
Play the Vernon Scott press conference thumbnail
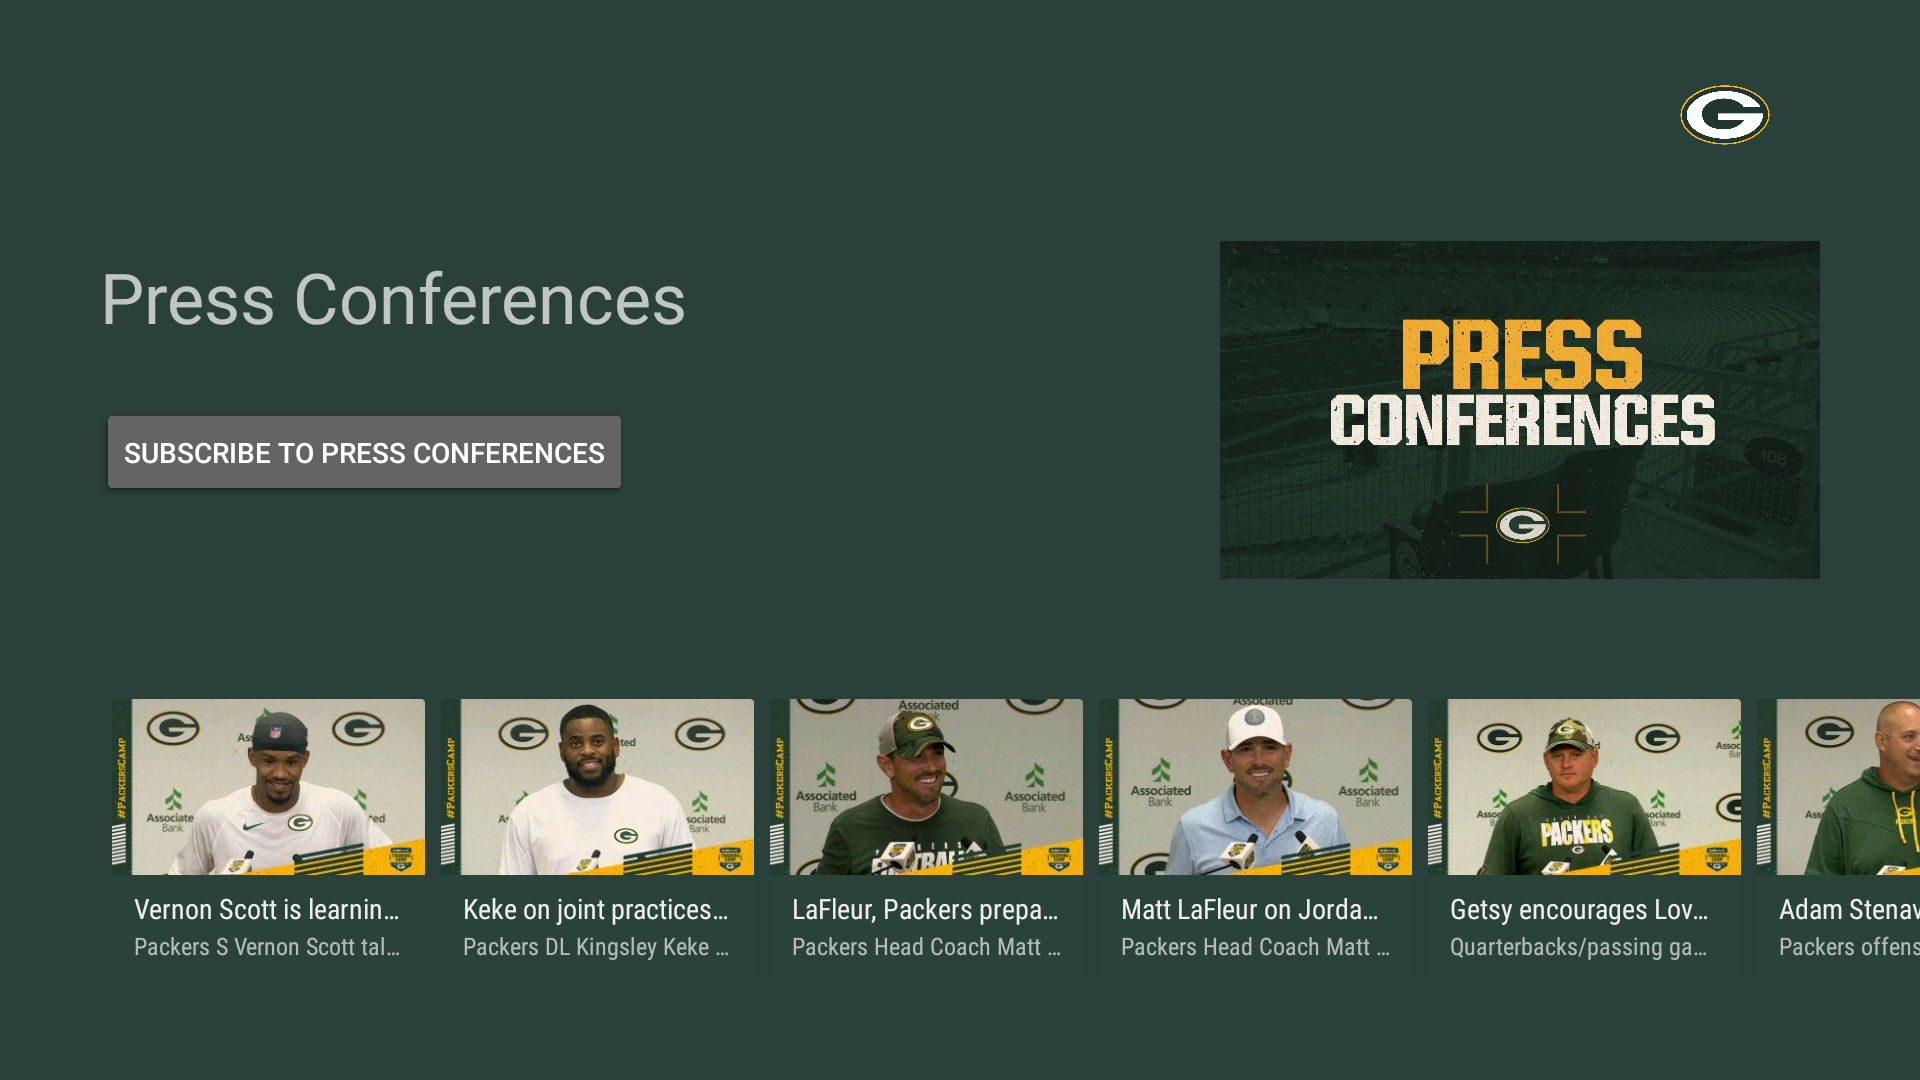click(268, 786)
